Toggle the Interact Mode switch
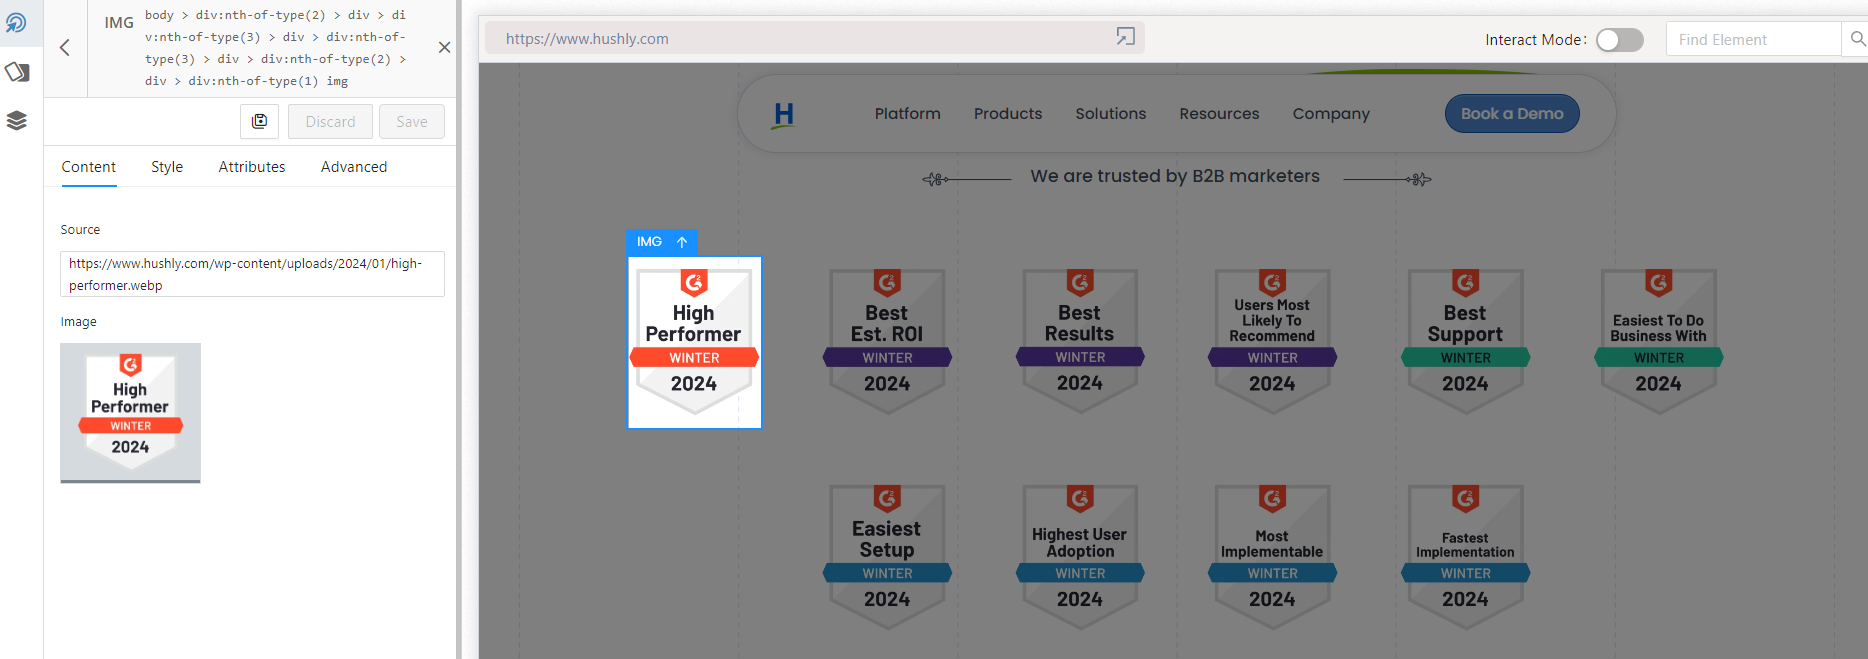The height and width of the screenshot is (659, 1868). coord(1620,39)
